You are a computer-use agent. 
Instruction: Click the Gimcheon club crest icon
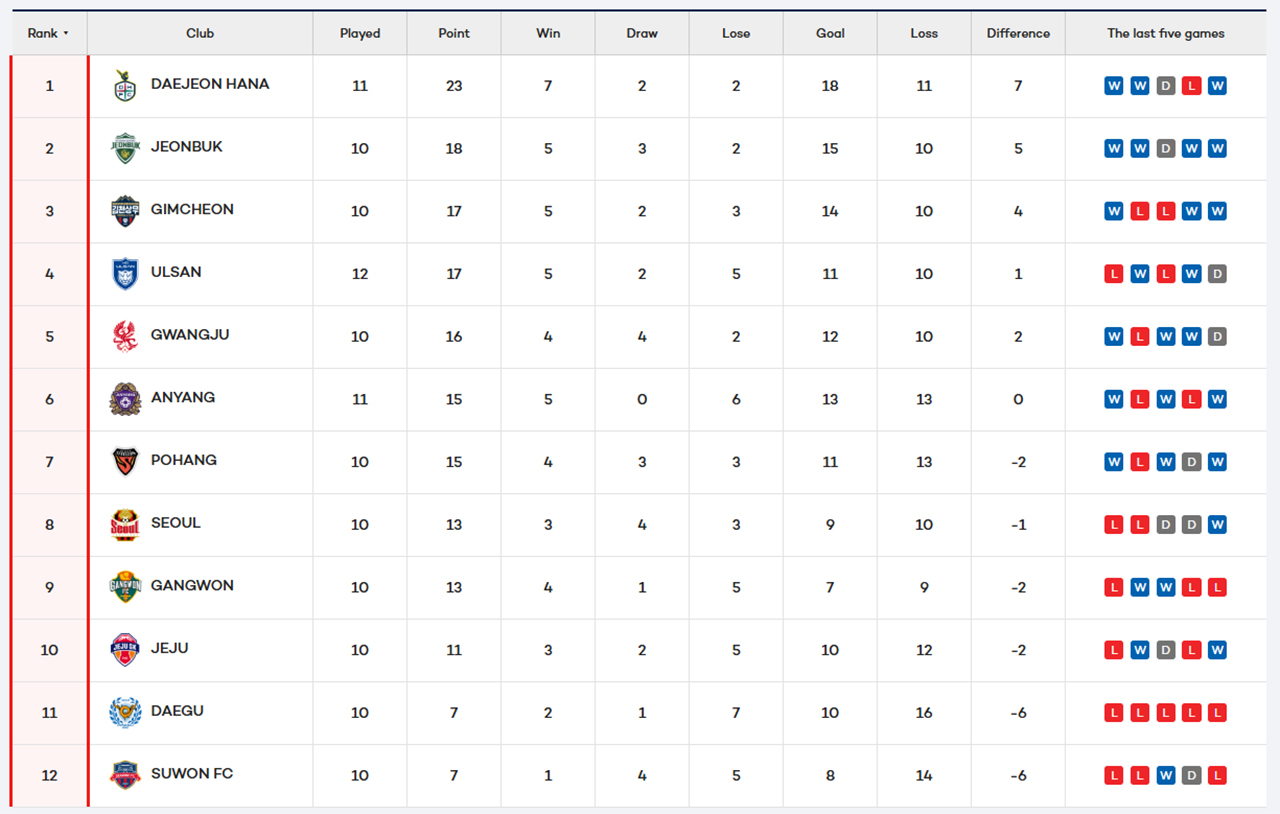(125, 211)
